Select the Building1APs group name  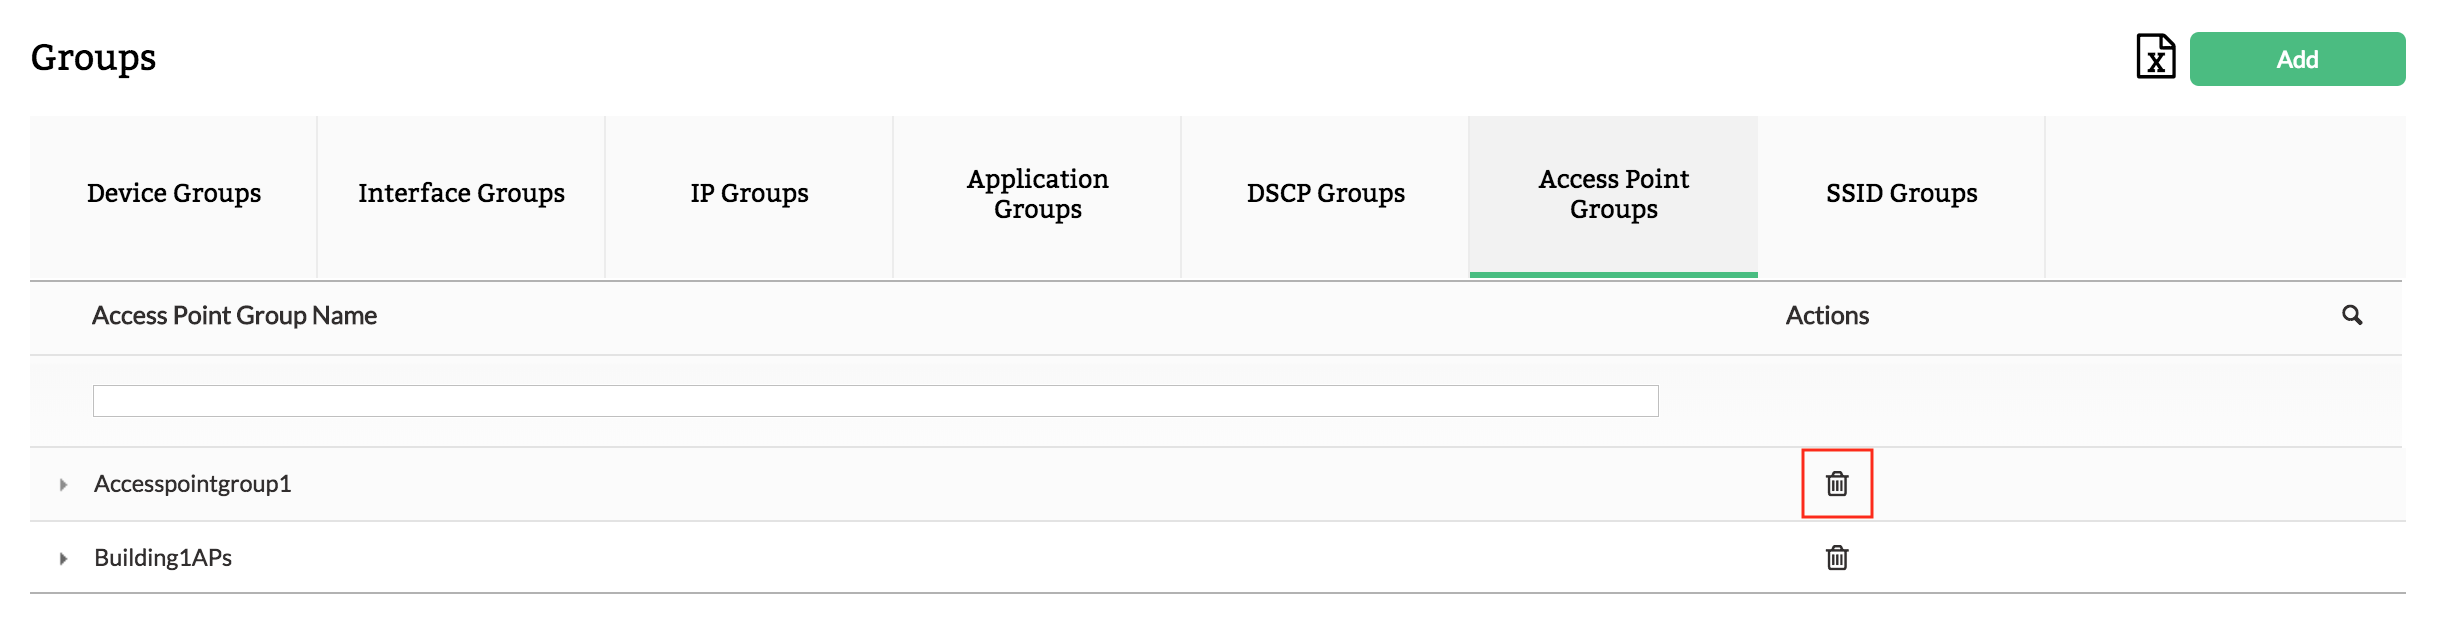click(x=163, y=558)
